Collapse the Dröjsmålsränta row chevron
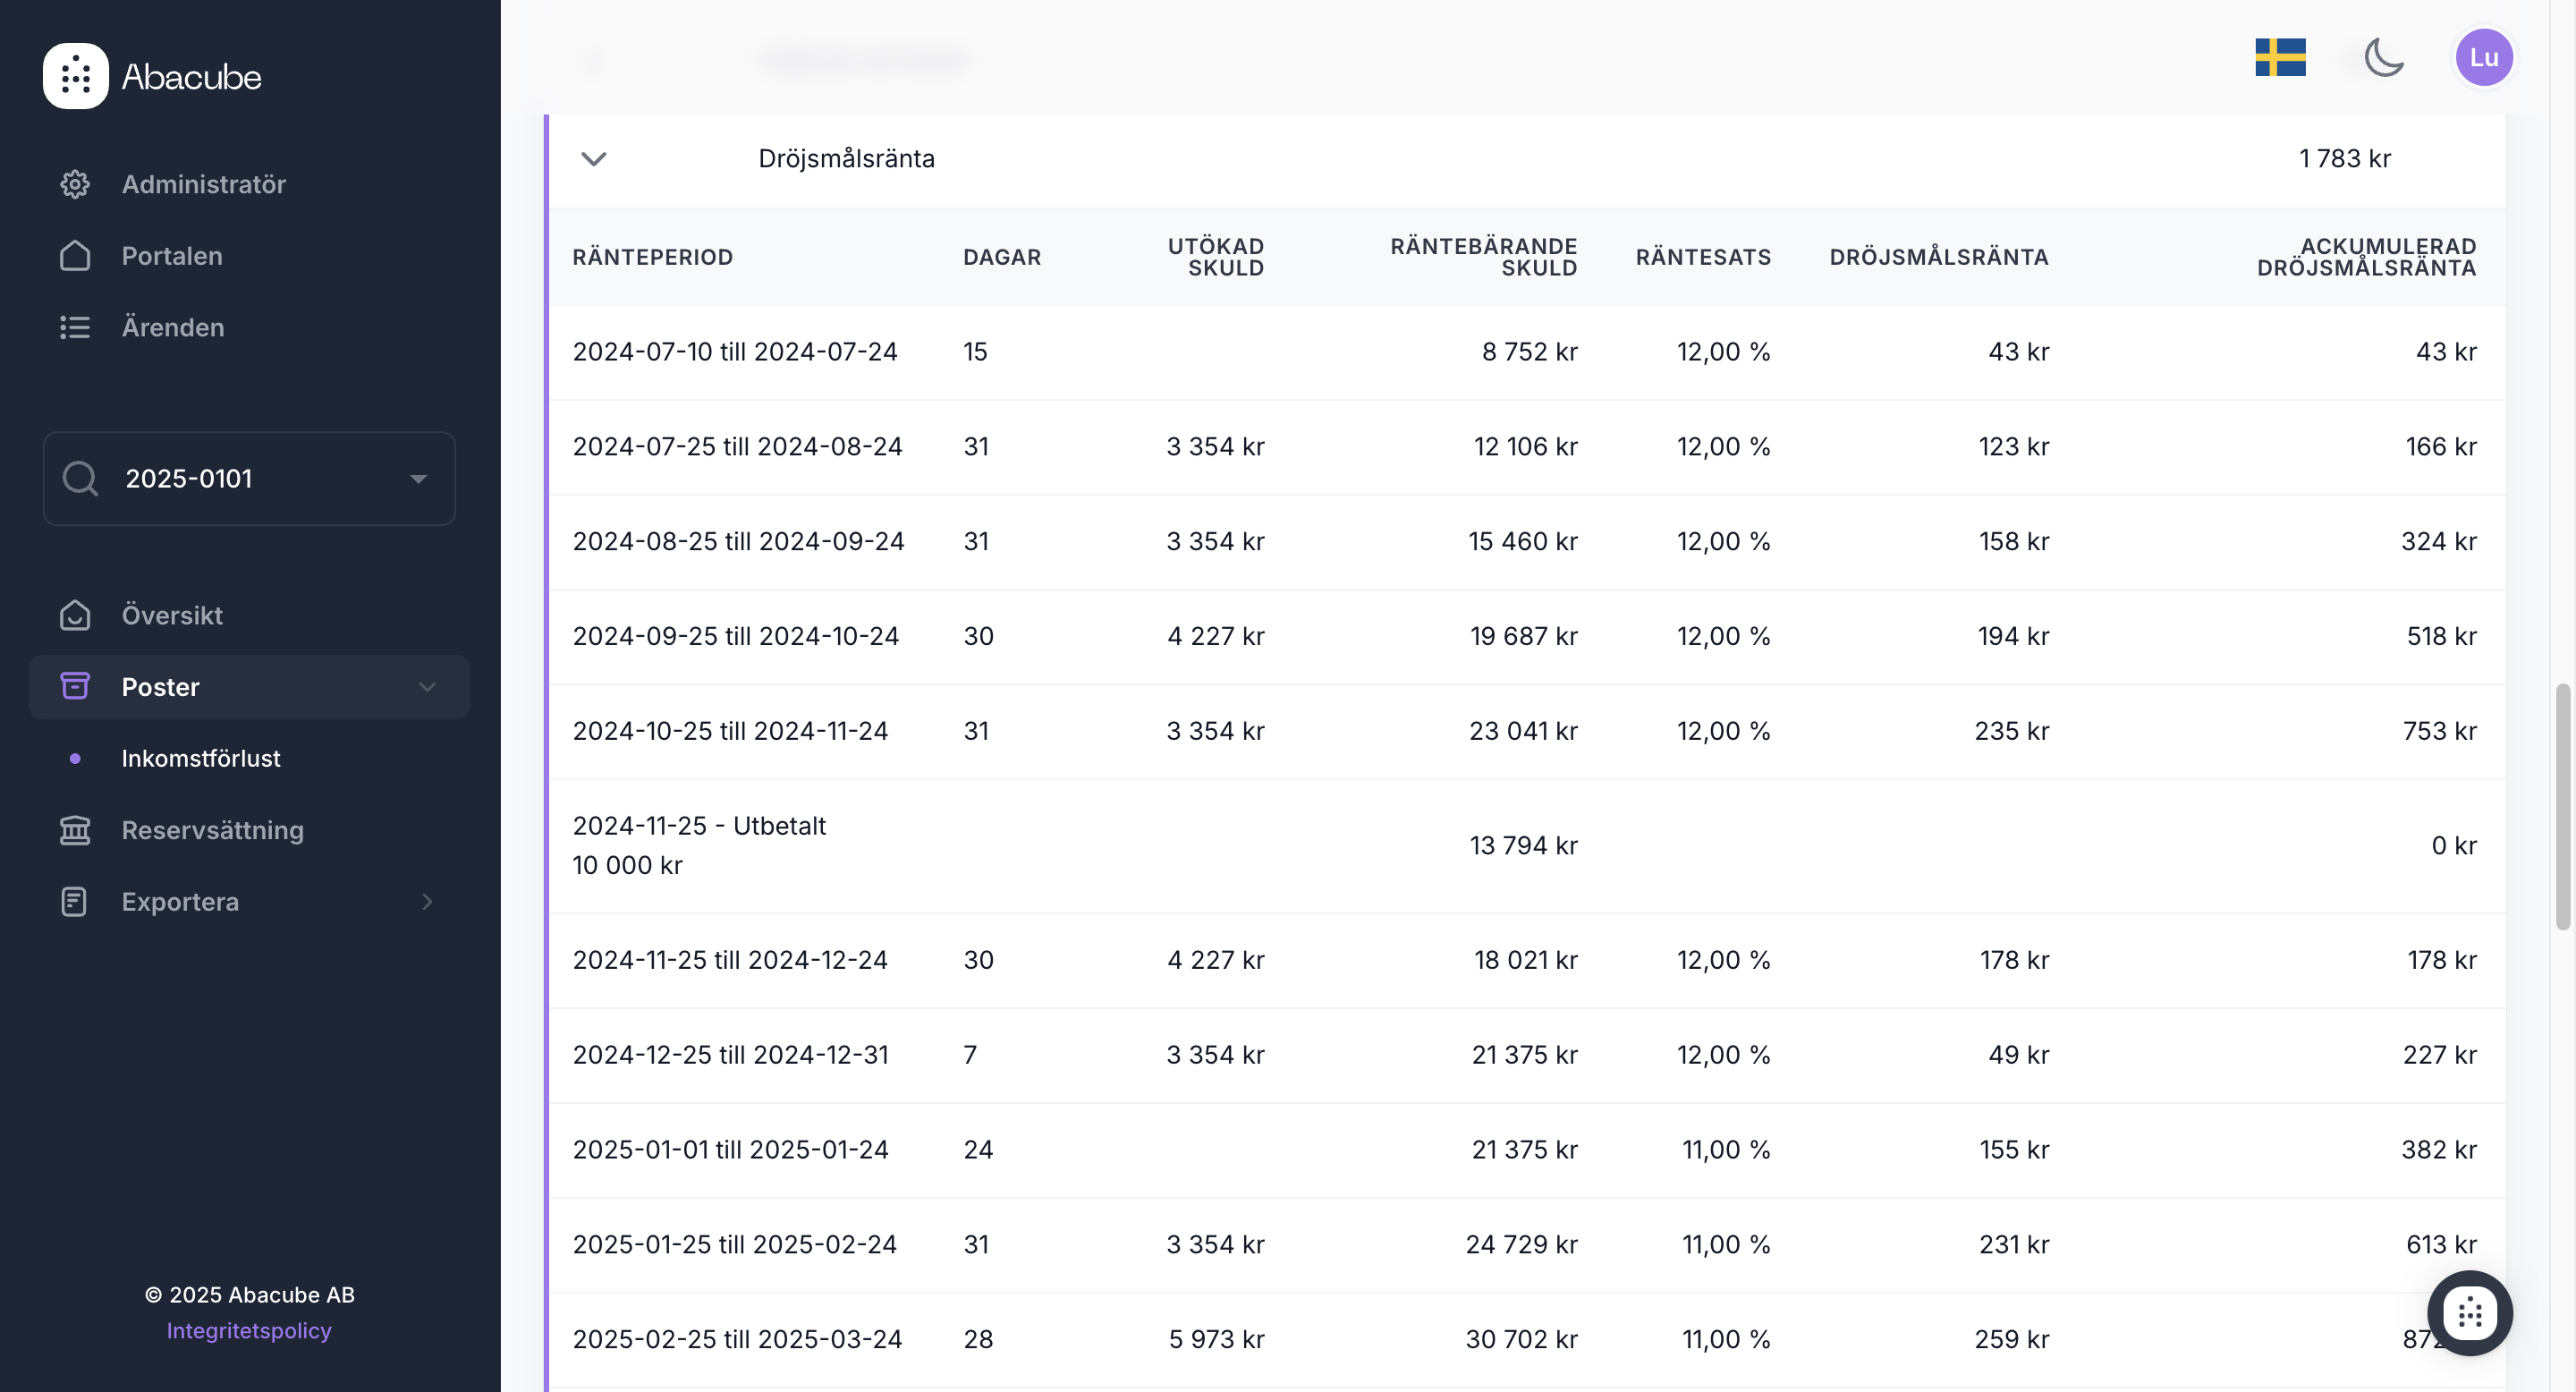The image size is (2576, 1392). coord(594,159)
